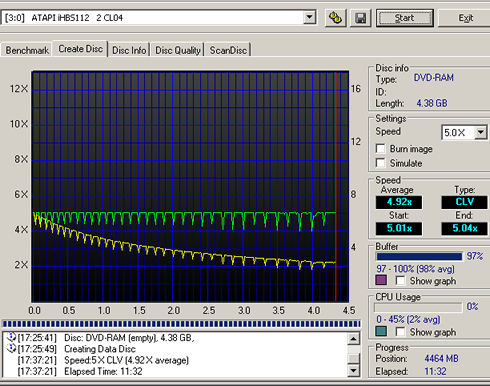This screenshot has width=490, height=386.
Task: Click the Exit button
Action: point(465,18)
